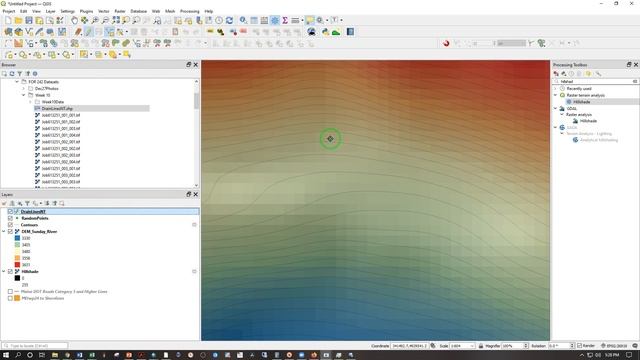Click the Processing Toolbox search field
The width and height of the screenshot is (640, 360).
tap(596, 82)
